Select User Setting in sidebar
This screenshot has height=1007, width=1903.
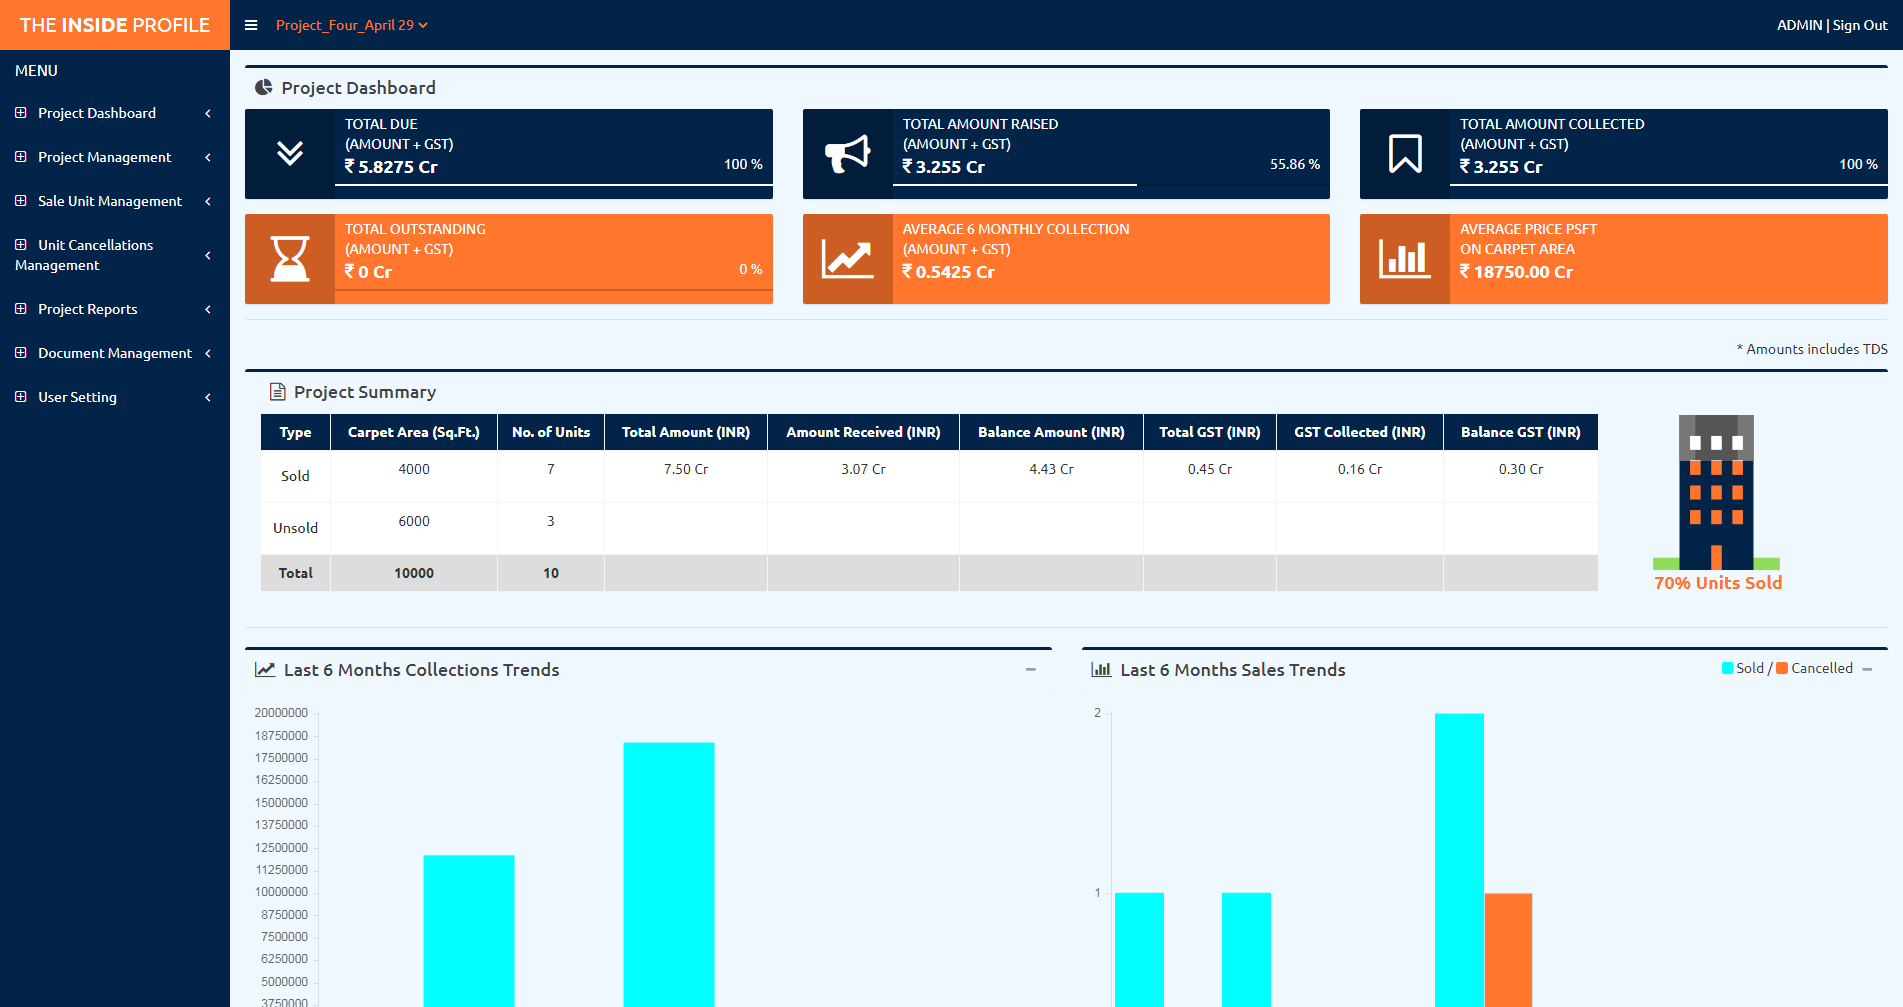[x=77, y=397]
